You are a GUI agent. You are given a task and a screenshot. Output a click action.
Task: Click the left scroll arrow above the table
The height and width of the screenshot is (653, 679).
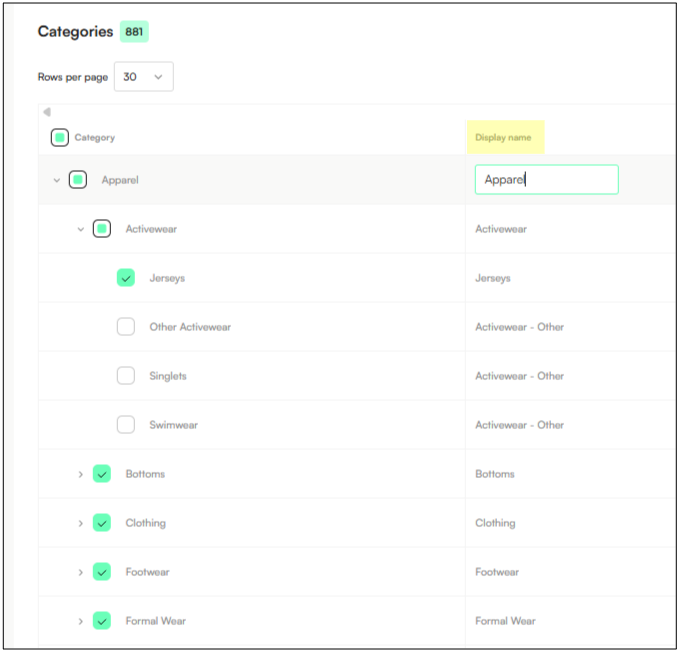(x=47, y=112)
